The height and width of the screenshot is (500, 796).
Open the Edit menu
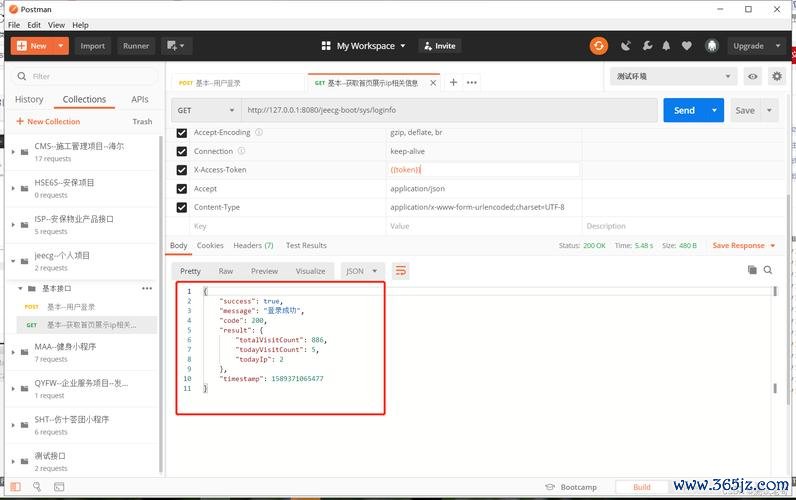pos(34,25)
